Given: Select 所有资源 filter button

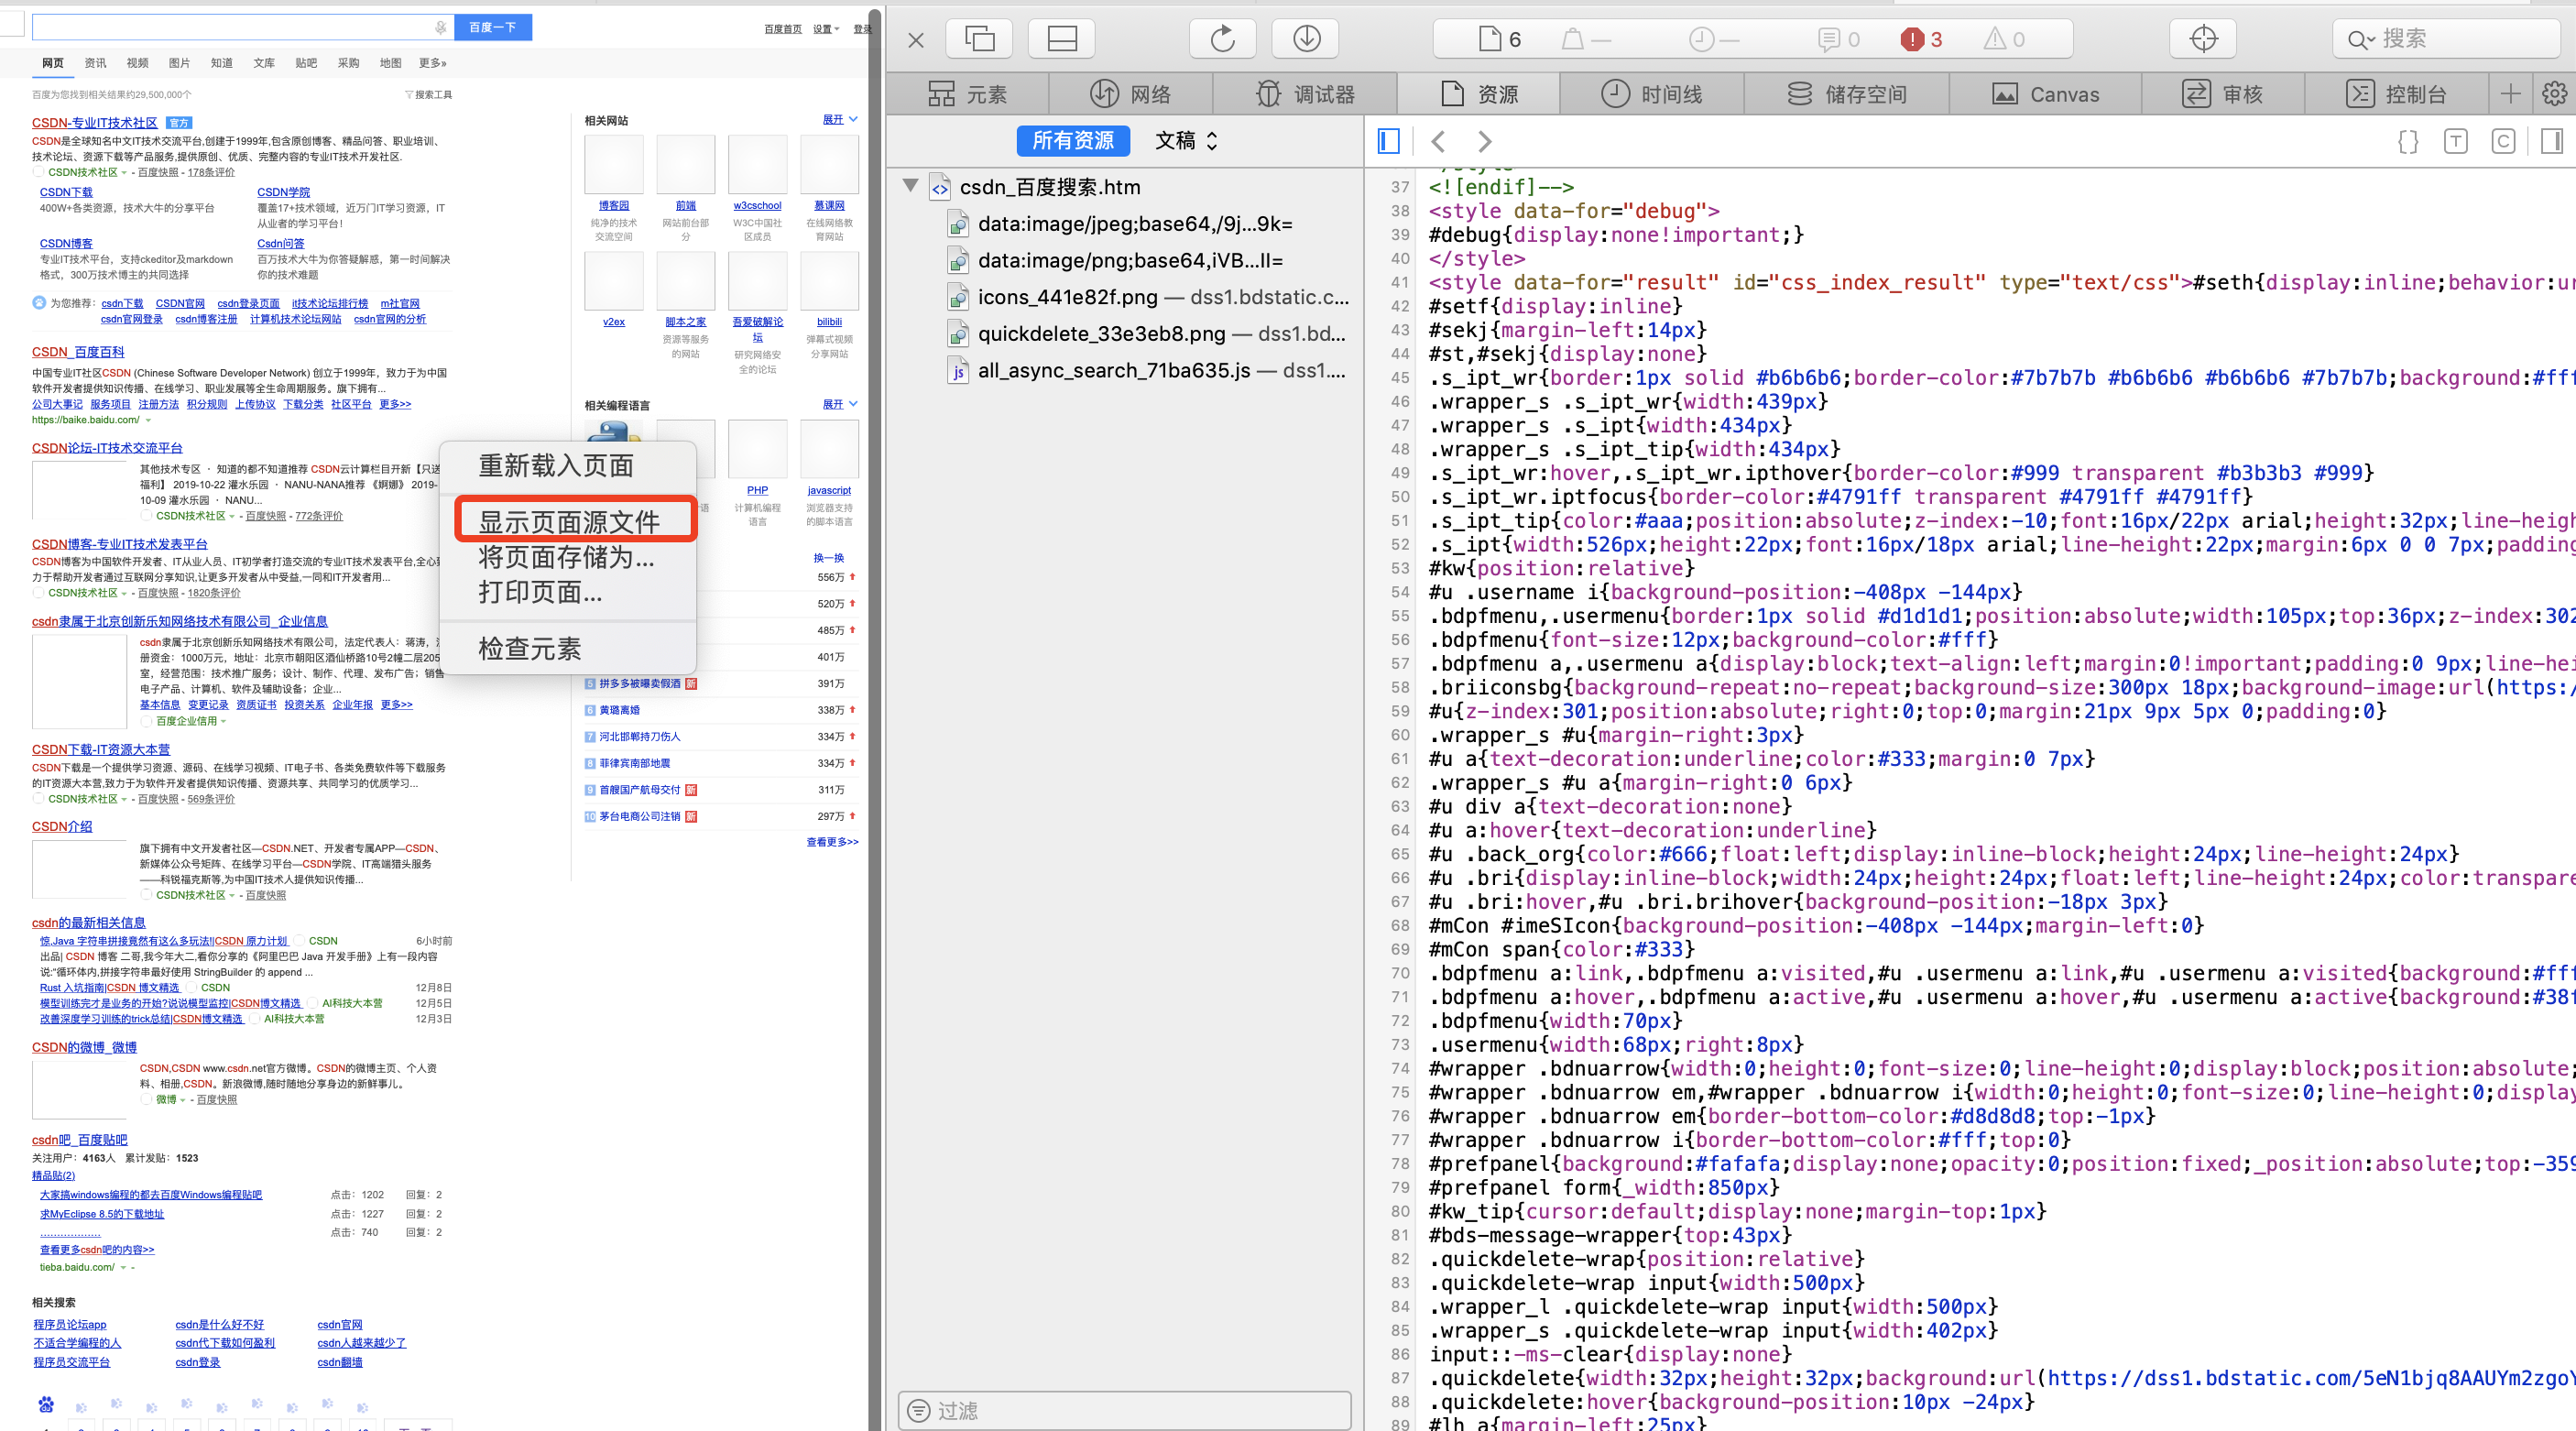Looking at the screenshot, I should point(1073,141).
